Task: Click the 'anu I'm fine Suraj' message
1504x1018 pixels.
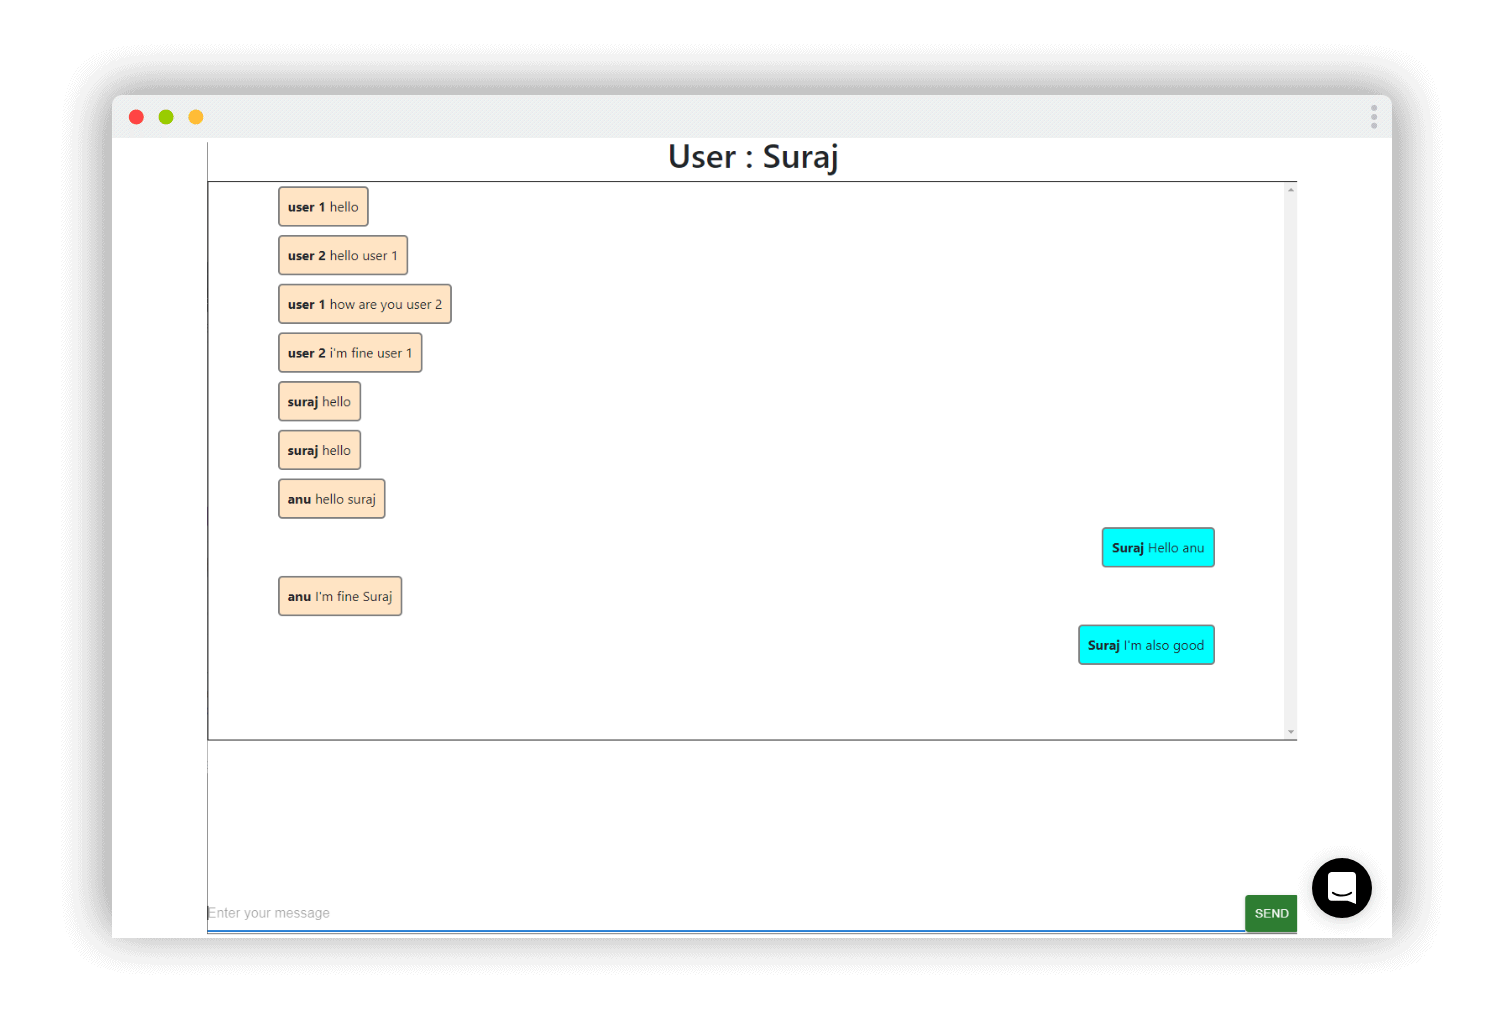Action: 340,596
